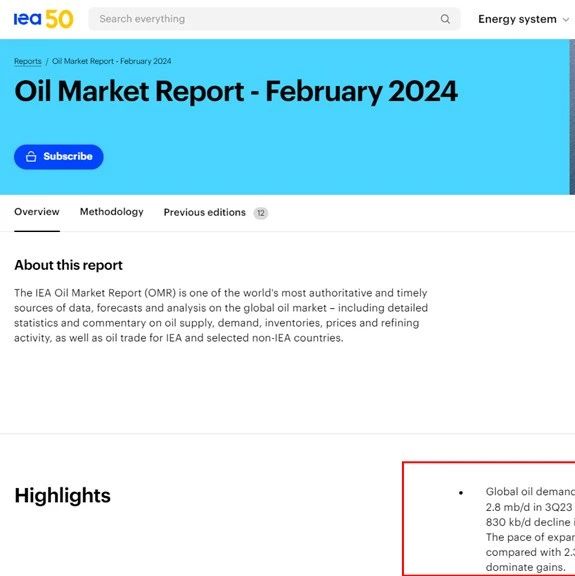This screenshot has height=576, width=575.
Task: Click the 12 editions count badge
Action: coord(261,213)
